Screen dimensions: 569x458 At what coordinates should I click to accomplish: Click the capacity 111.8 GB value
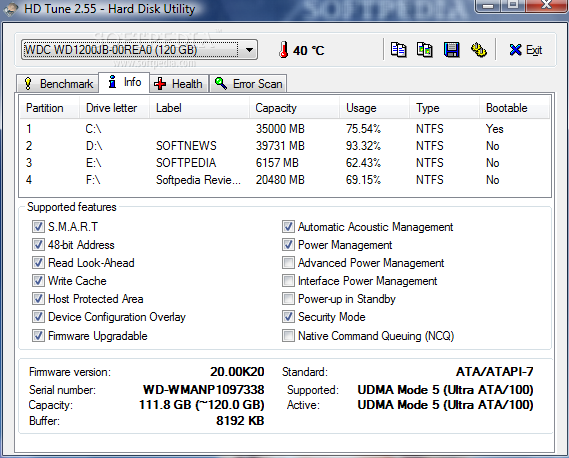pyautogui.click(x=202, y=405)
